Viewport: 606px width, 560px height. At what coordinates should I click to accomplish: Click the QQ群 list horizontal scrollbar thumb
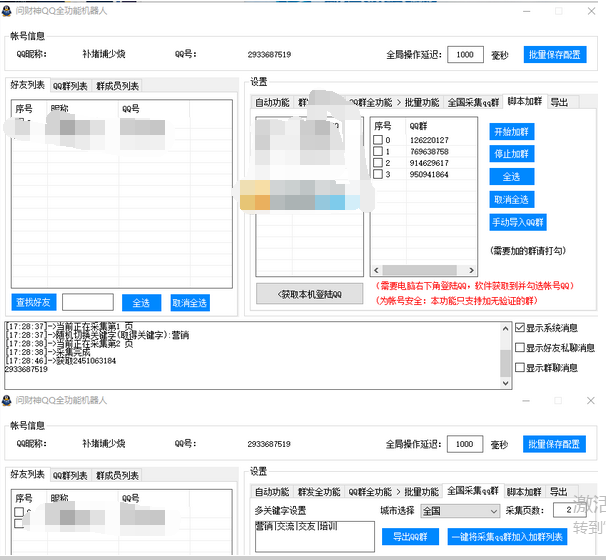pos(419,270)
